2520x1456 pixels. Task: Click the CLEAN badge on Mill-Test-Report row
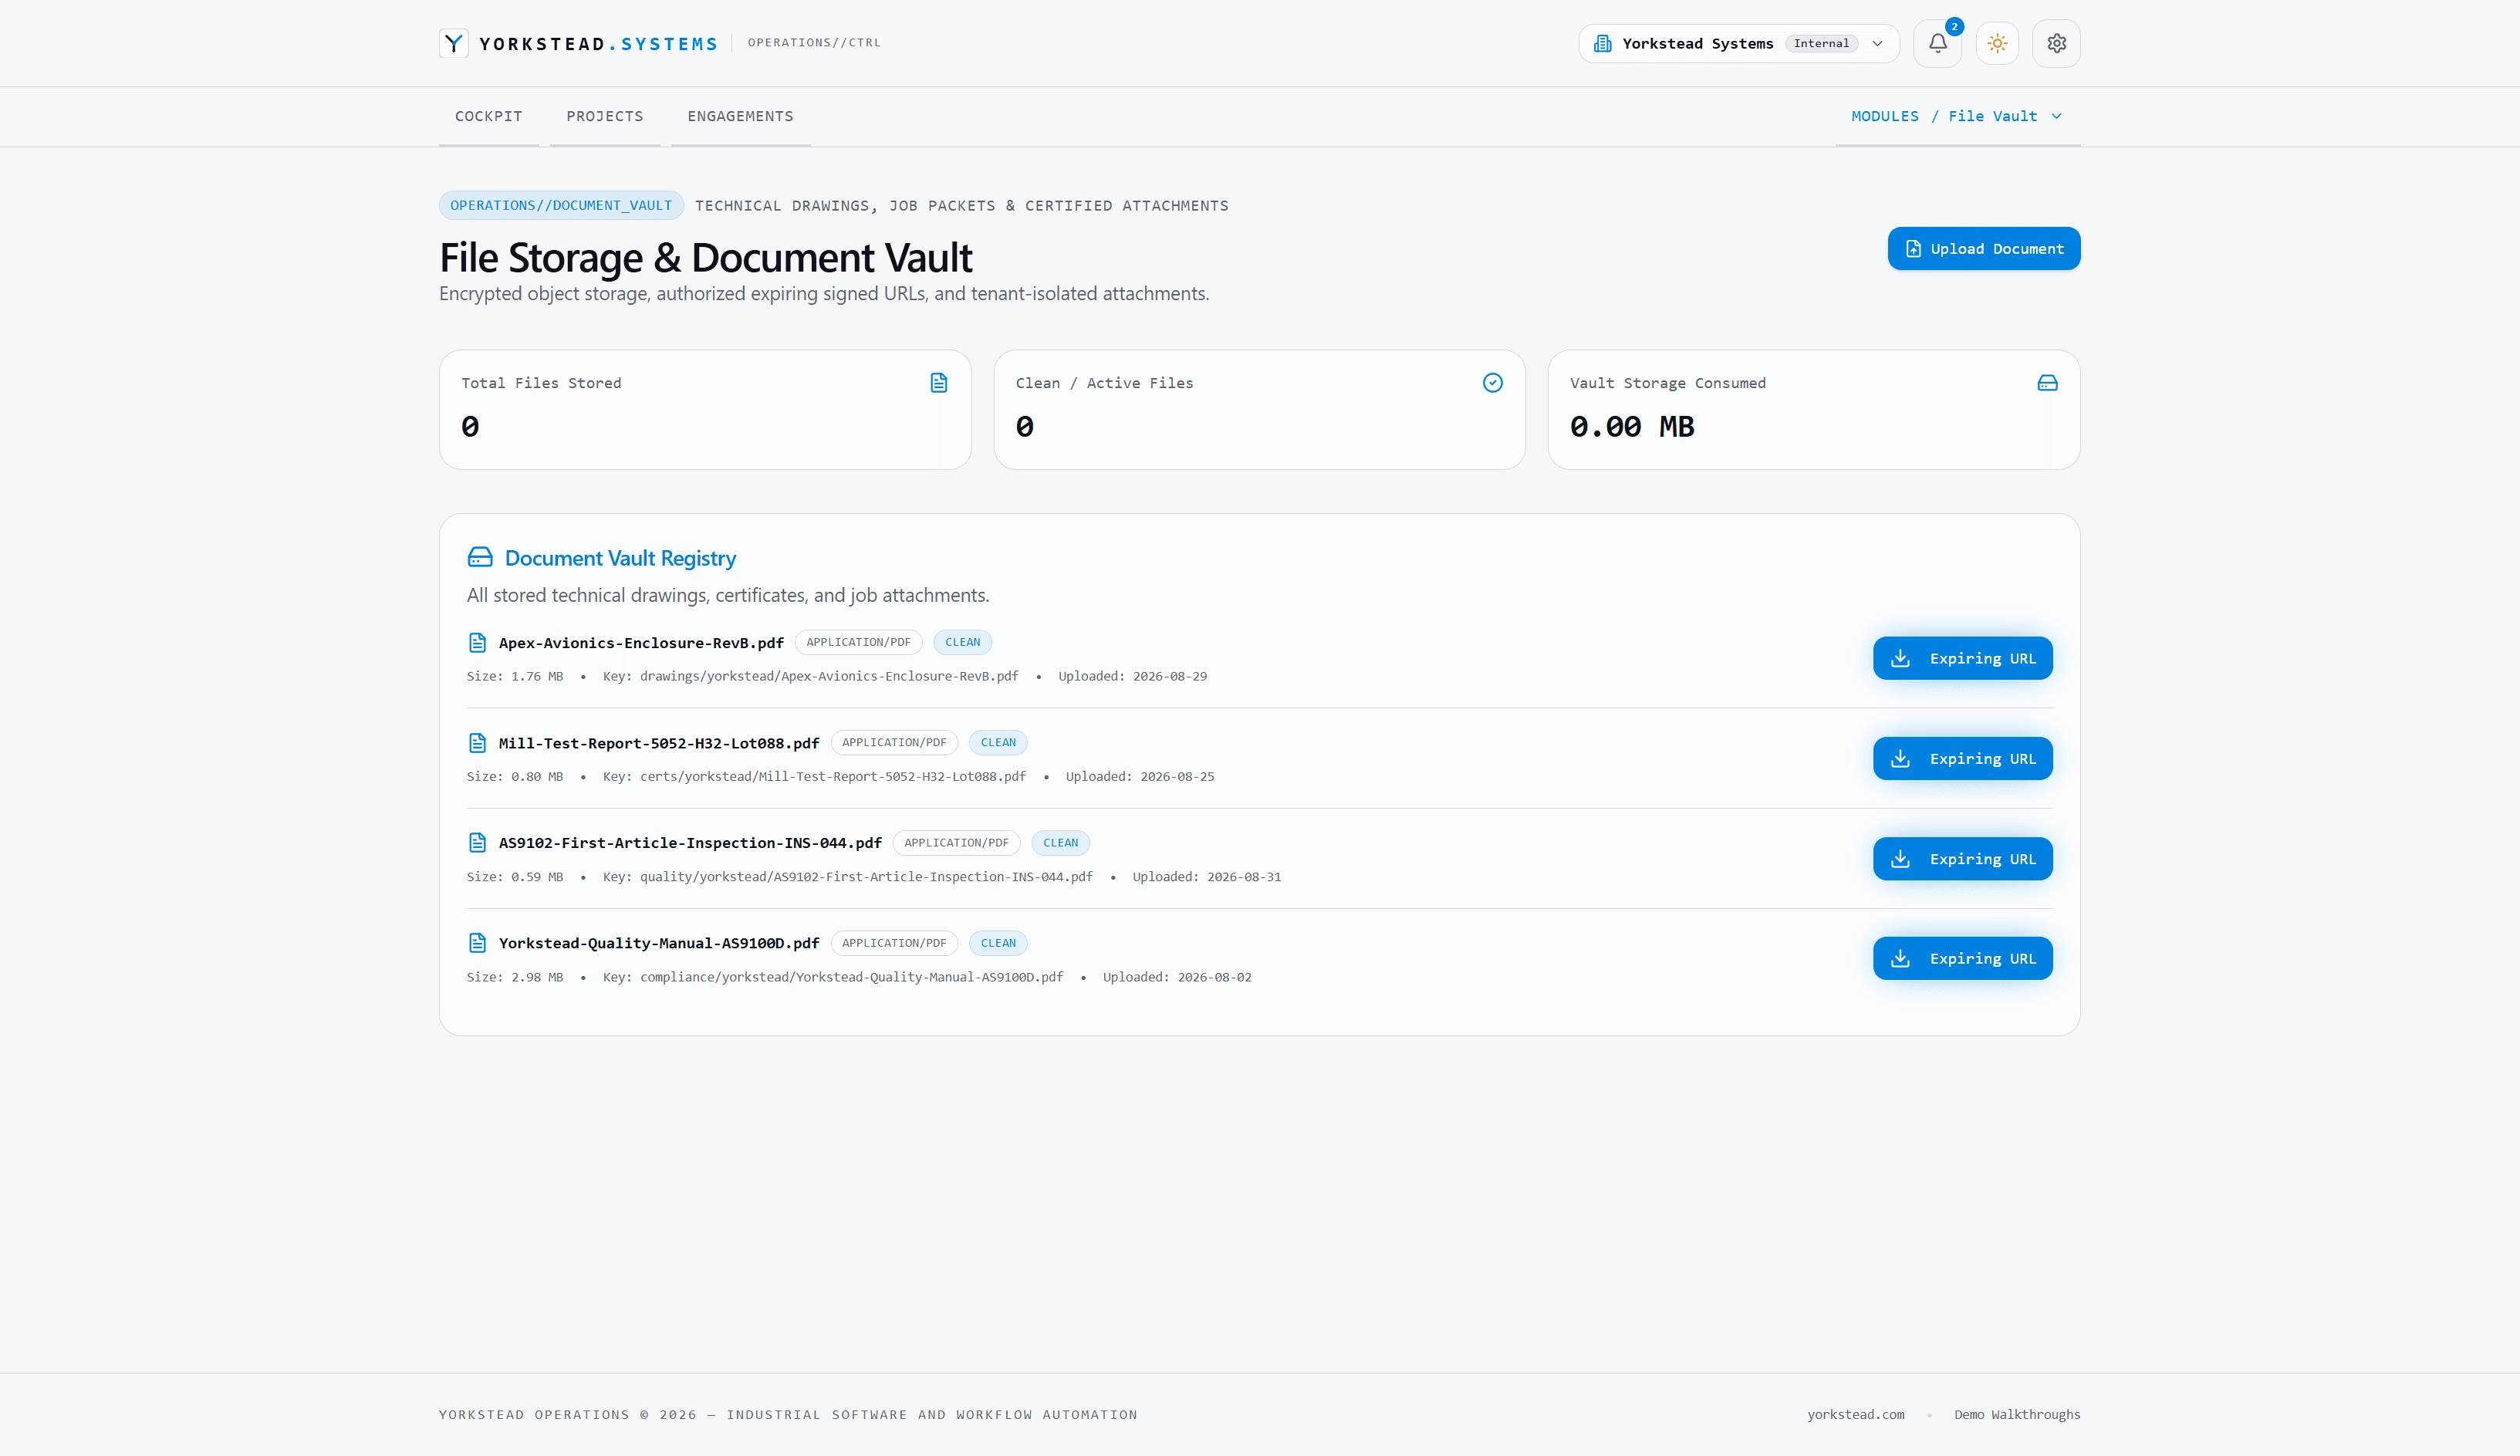tap(997, 743)
